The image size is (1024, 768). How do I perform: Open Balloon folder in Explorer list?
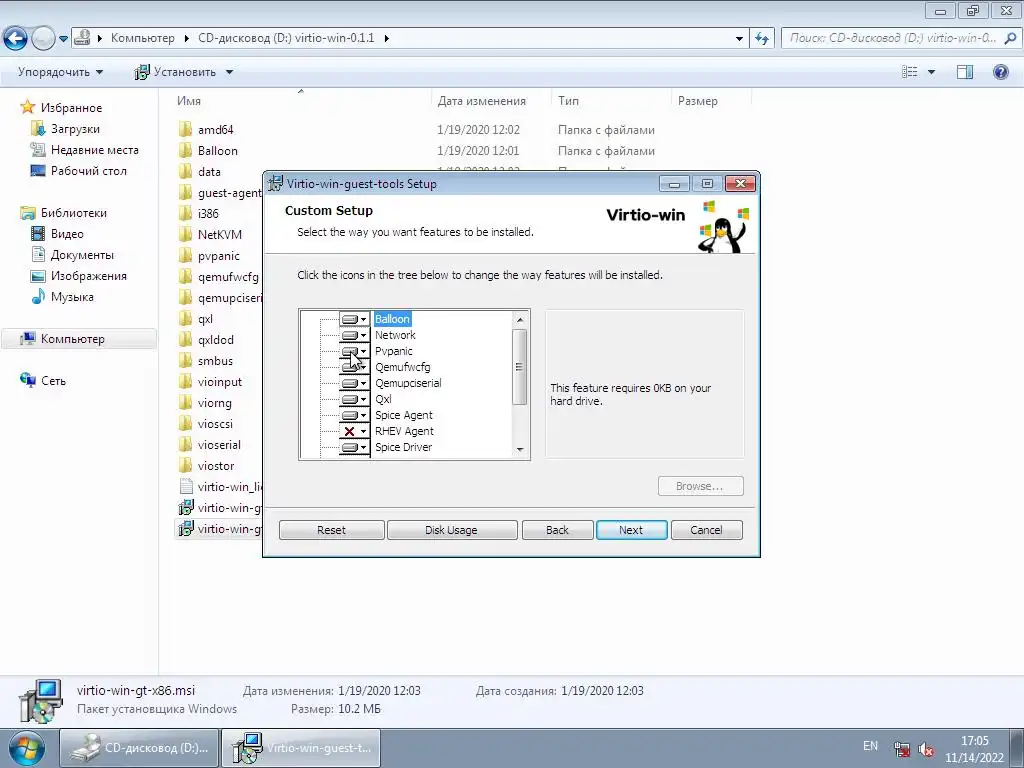click(x=217, y=151)
